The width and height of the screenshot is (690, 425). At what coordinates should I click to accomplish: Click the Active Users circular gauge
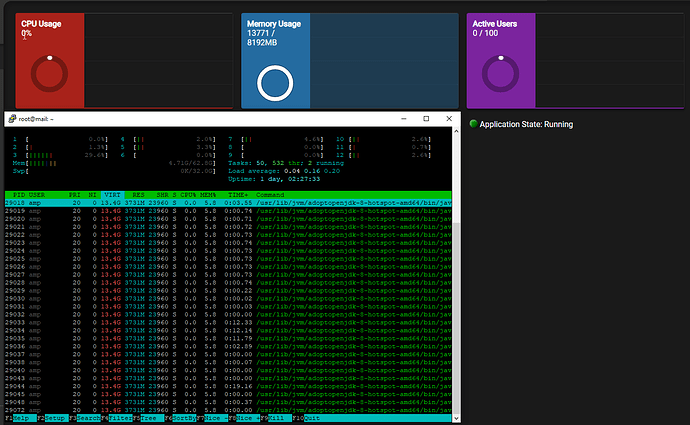[x=500, y=73]
